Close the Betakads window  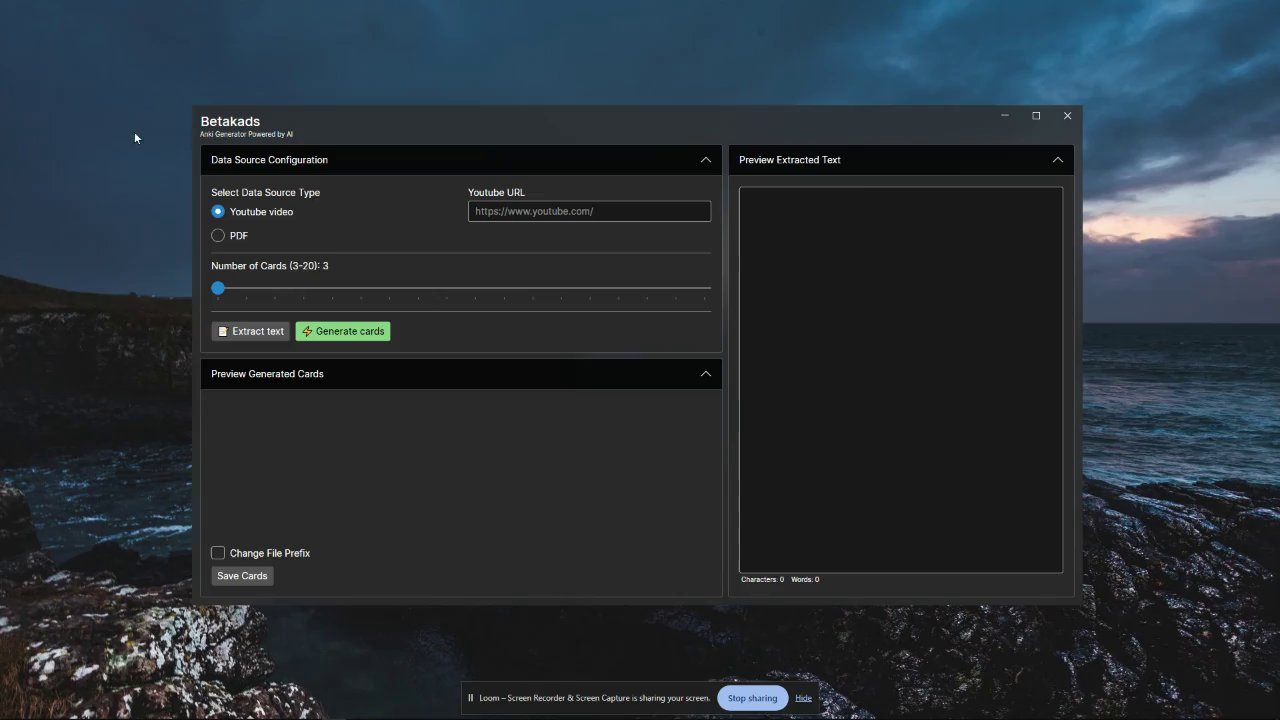pos(1067,116)
